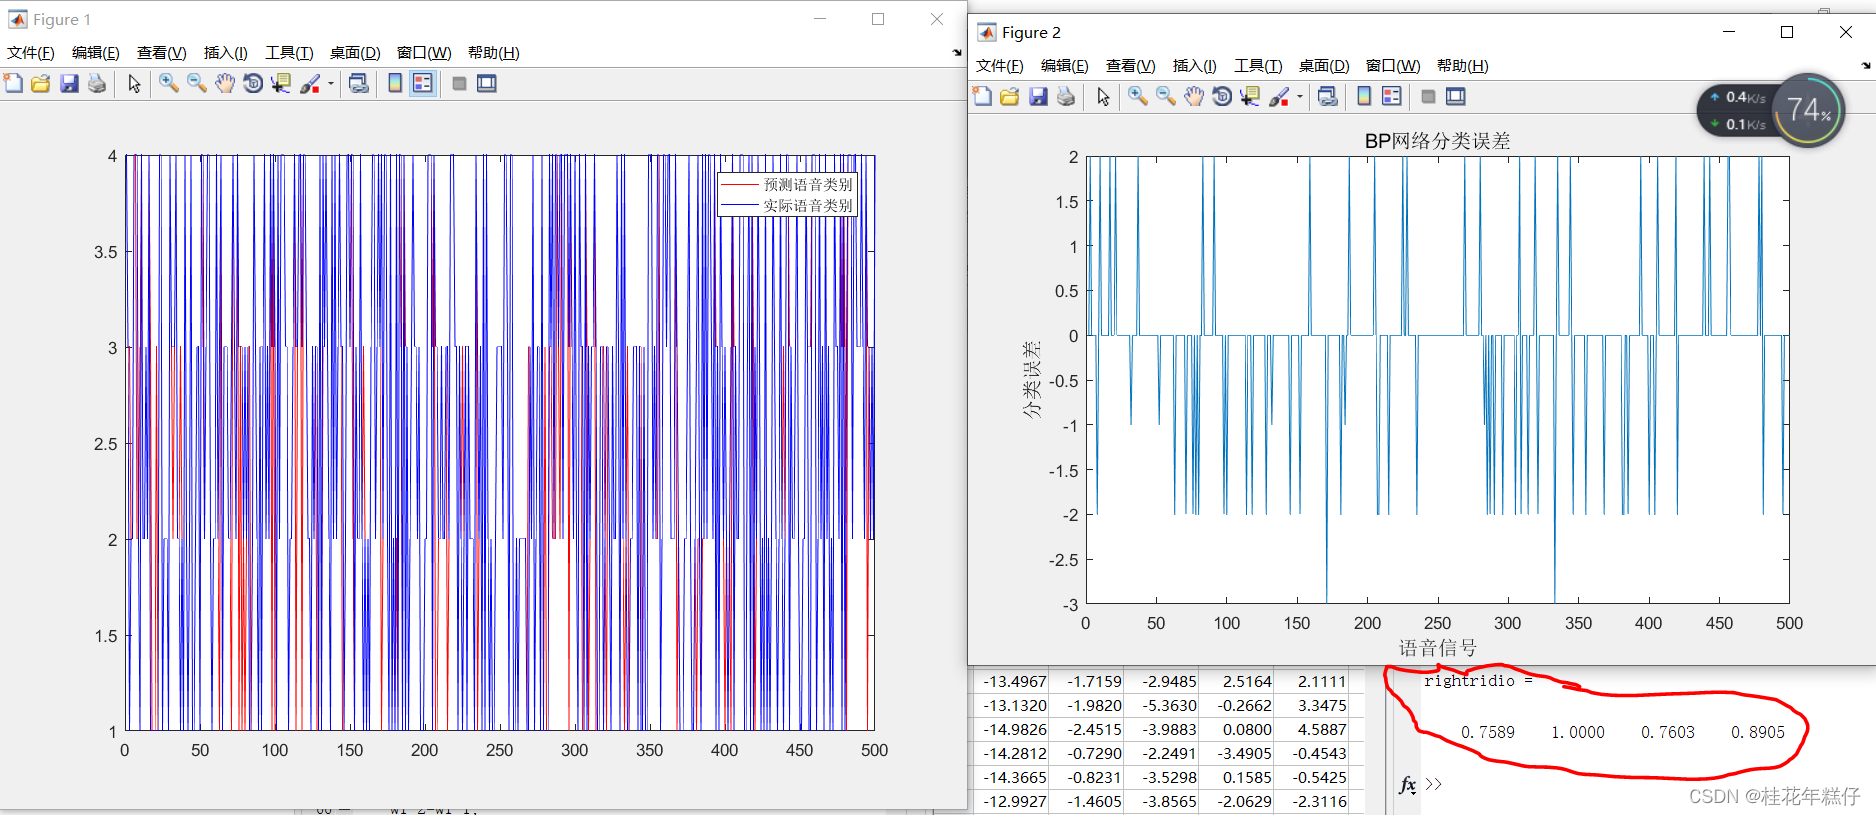Select Pan hand tool in Figure 1
The width and height of the screenshot is (1876, 815).
225,83
